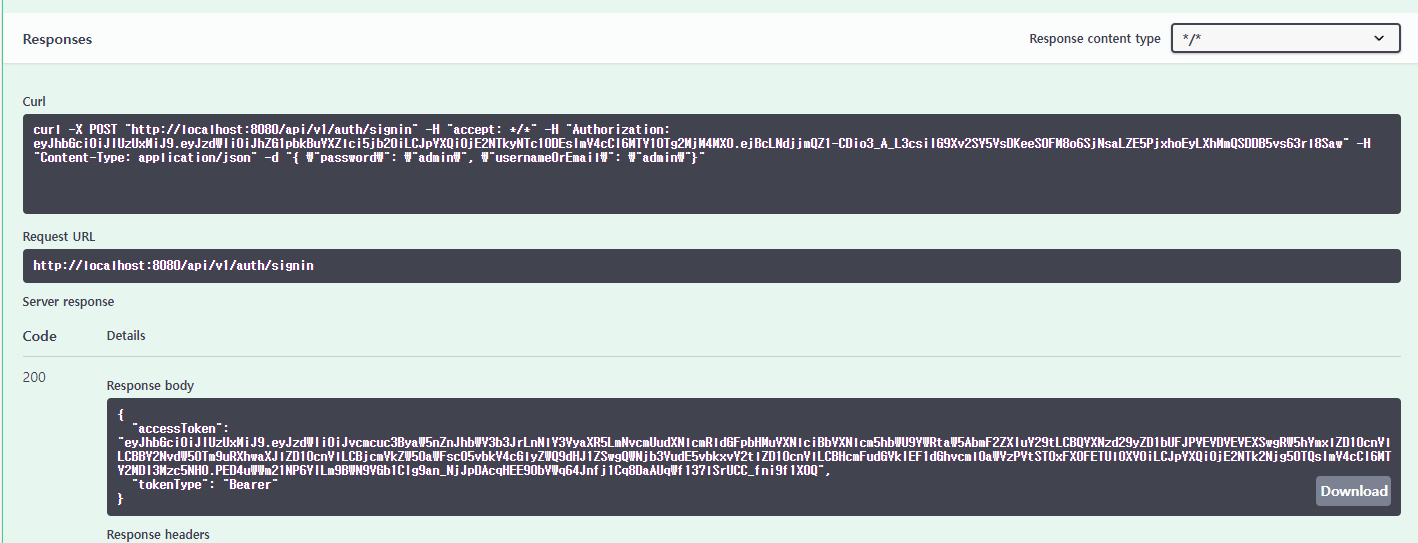
Task: Click the Code column header
Action: click(40, 336)
